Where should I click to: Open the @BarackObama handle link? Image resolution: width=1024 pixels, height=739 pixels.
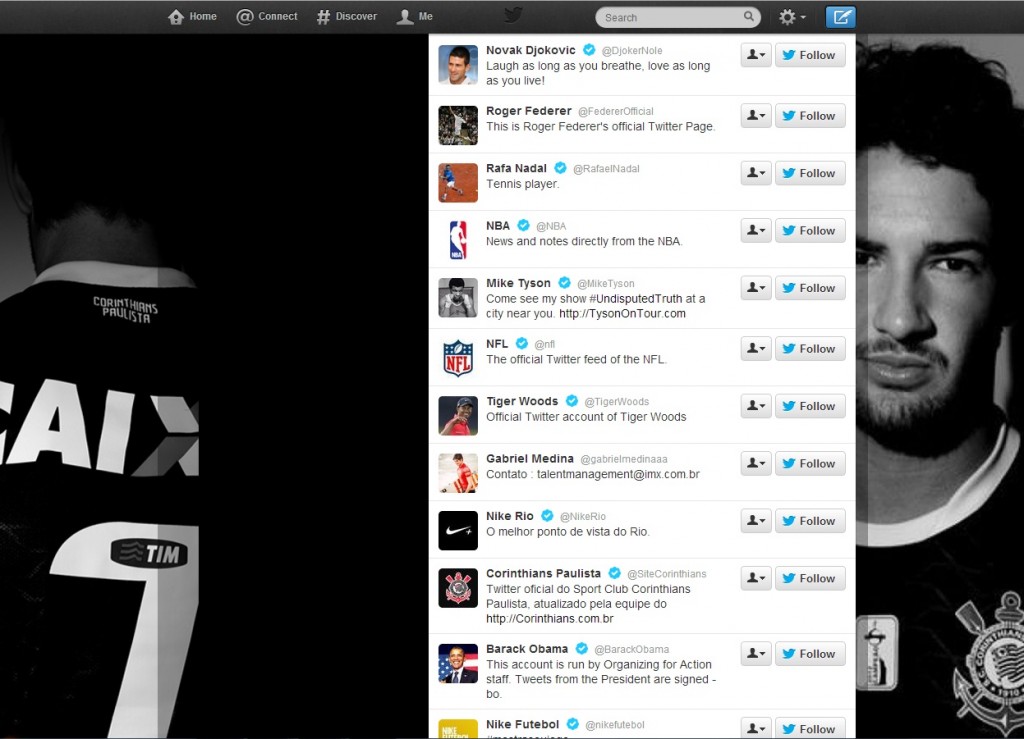point(632,650)
